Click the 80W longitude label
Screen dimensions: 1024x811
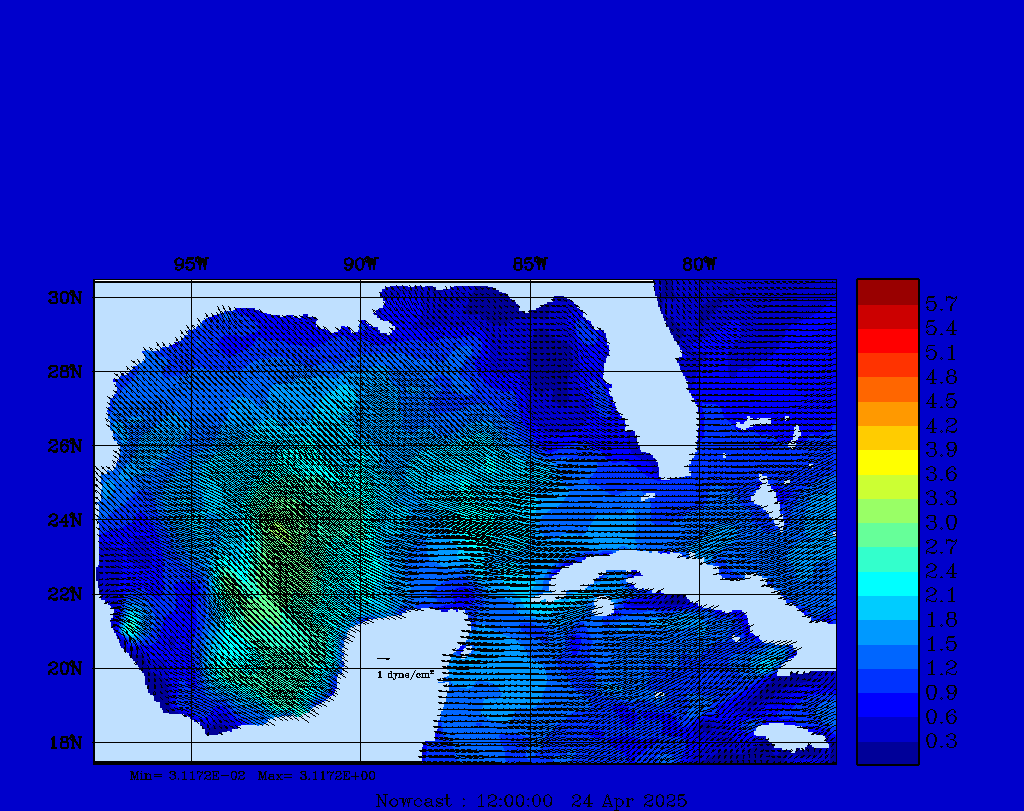point(699,265)
